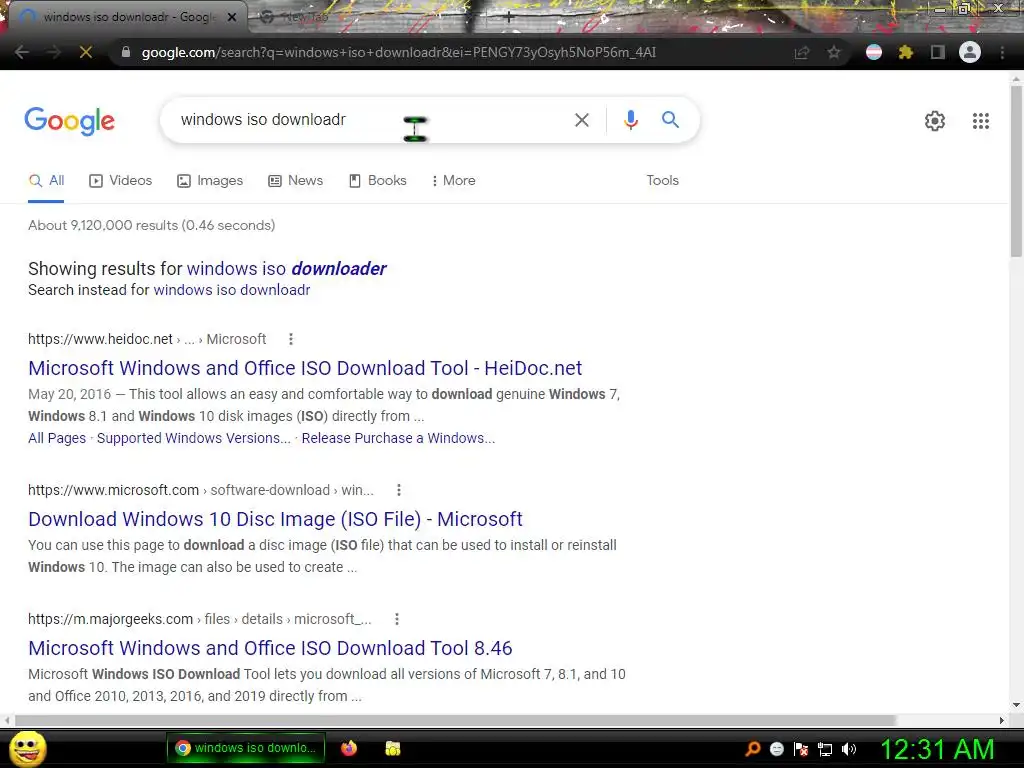Click the heidoc.net result URL breadcrumb
The width and height of the screenshot is (1024, 768).
pos(147,339)
